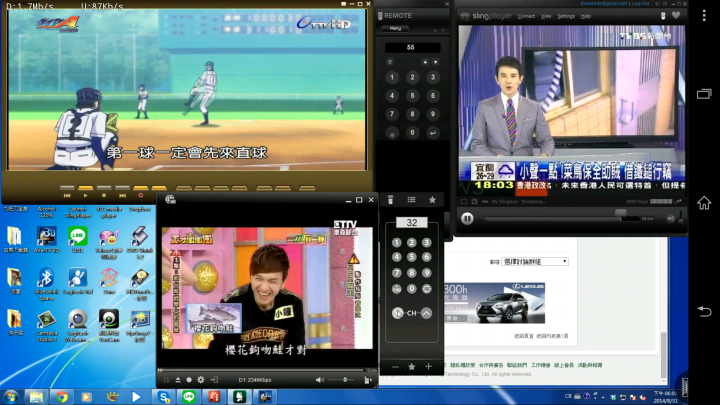Open the SlingPlayer Settings menu
Image resolution: width=720 pixels, height=405 pixels.
pos(566,16)
